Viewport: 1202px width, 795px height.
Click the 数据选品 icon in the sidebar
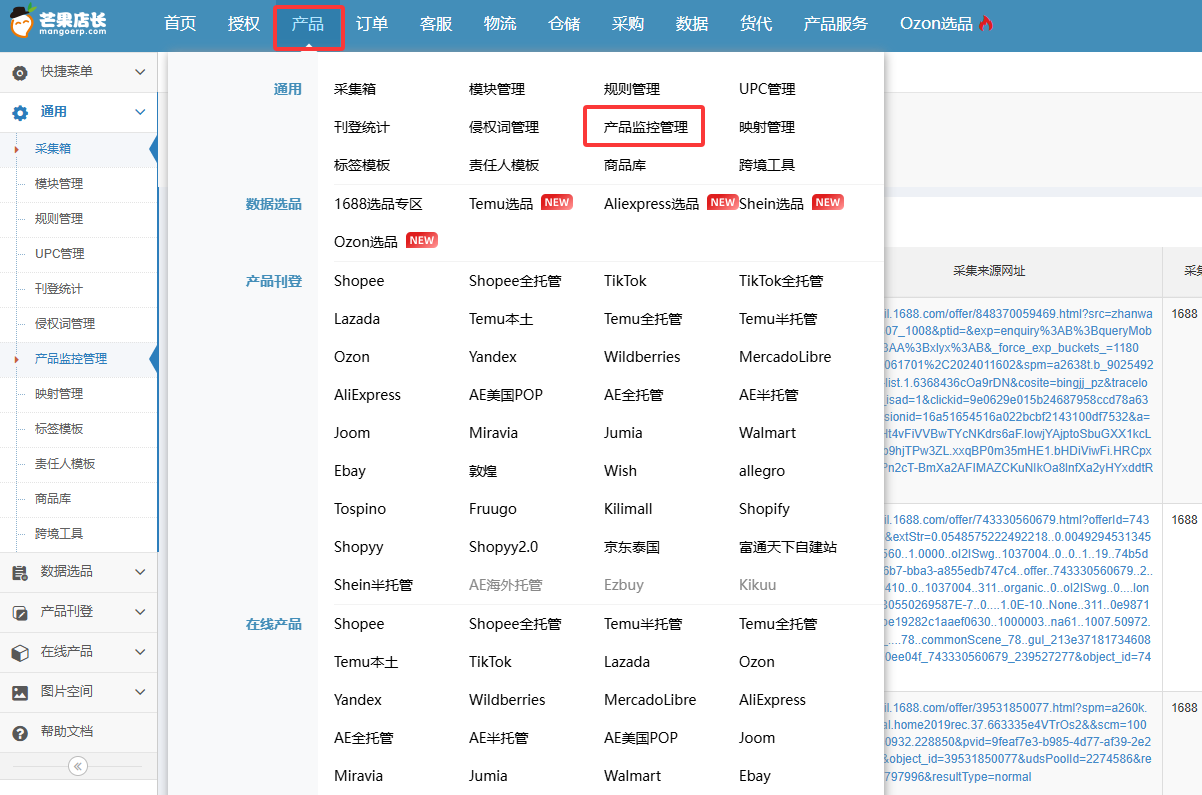click(x=20, y=572)
